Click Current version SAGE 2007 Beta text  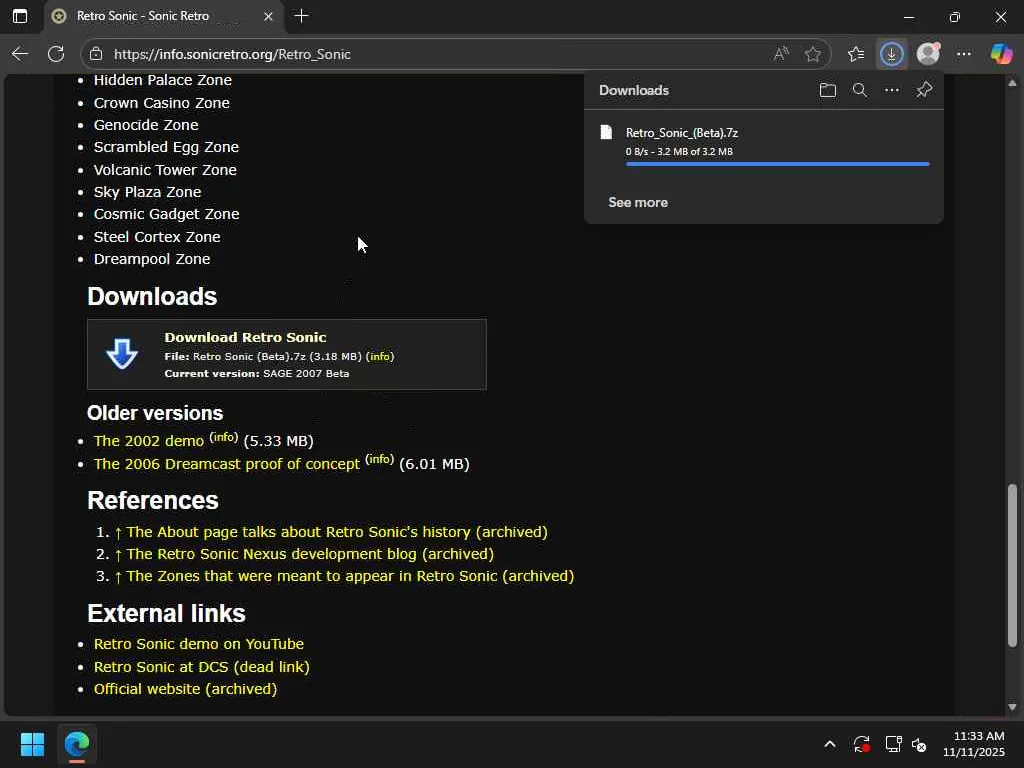(x=257, y=374)
